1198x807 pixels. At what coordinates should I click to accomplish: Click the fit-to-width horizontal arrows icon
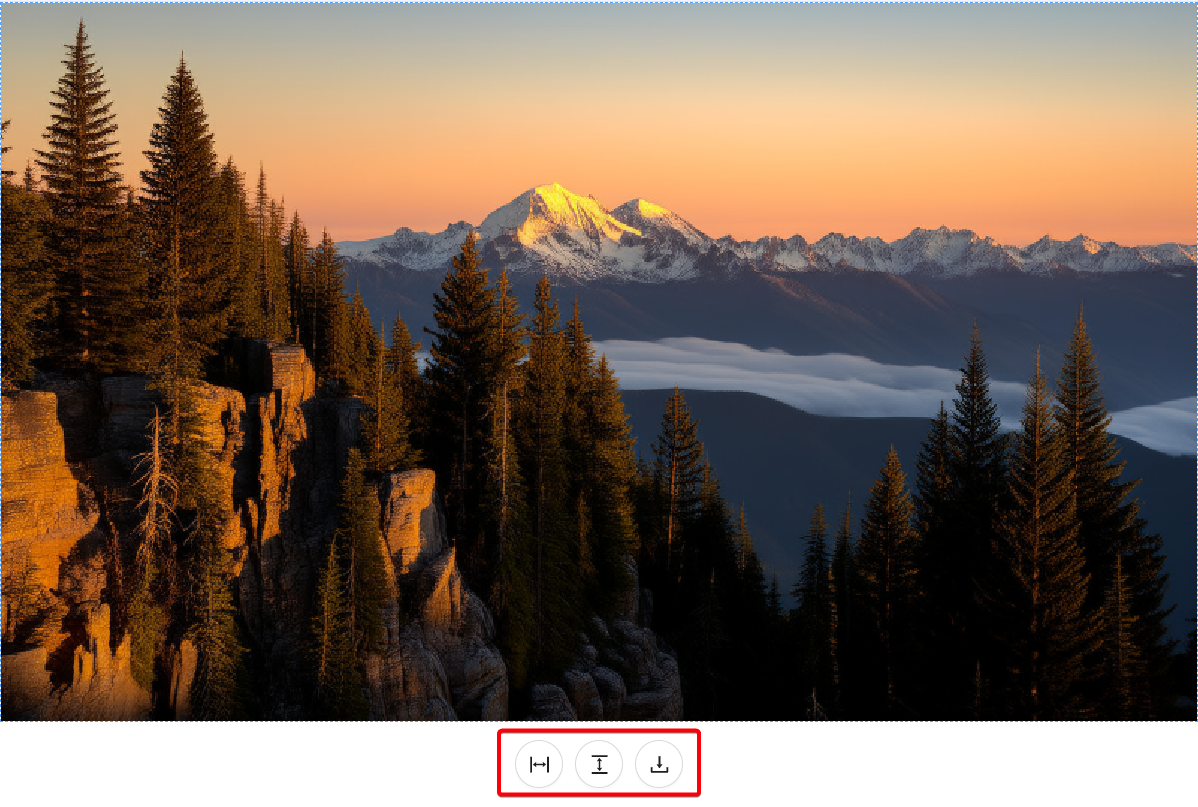point(539,764)
